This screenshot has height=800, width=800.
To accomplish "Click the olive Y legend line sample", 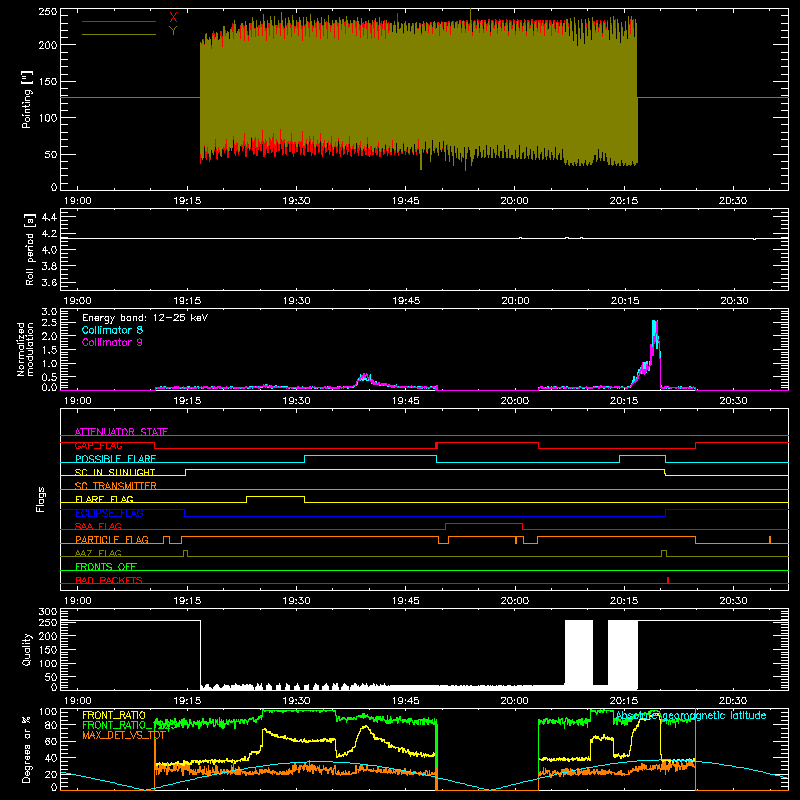I will pos(119,34).
